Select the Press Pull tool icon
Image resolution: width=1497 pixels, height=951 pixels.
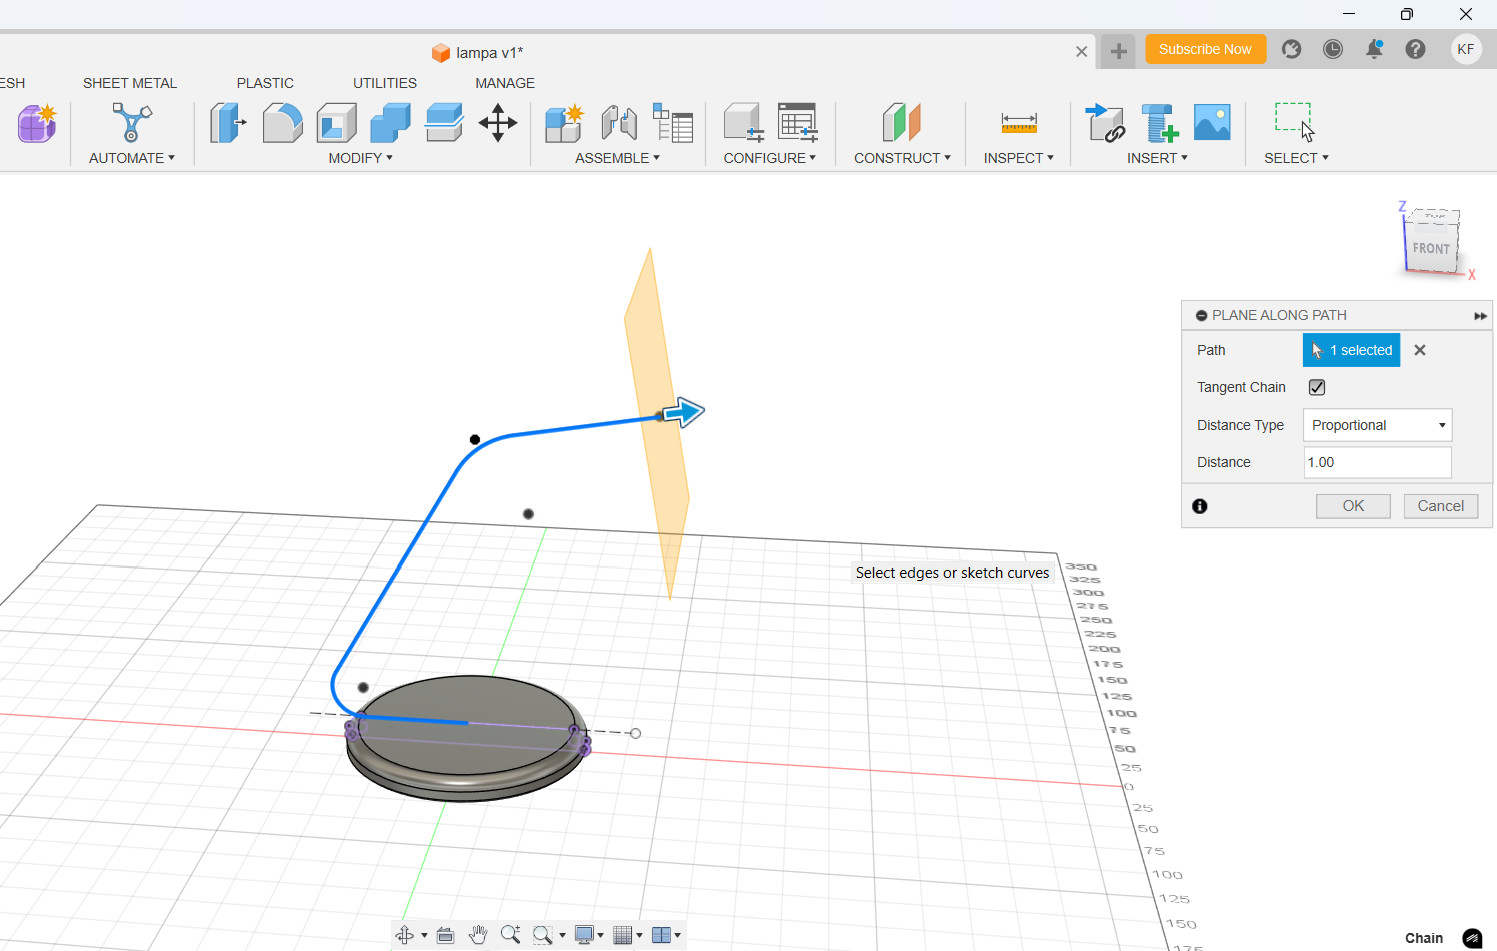(x=228, y=123)
